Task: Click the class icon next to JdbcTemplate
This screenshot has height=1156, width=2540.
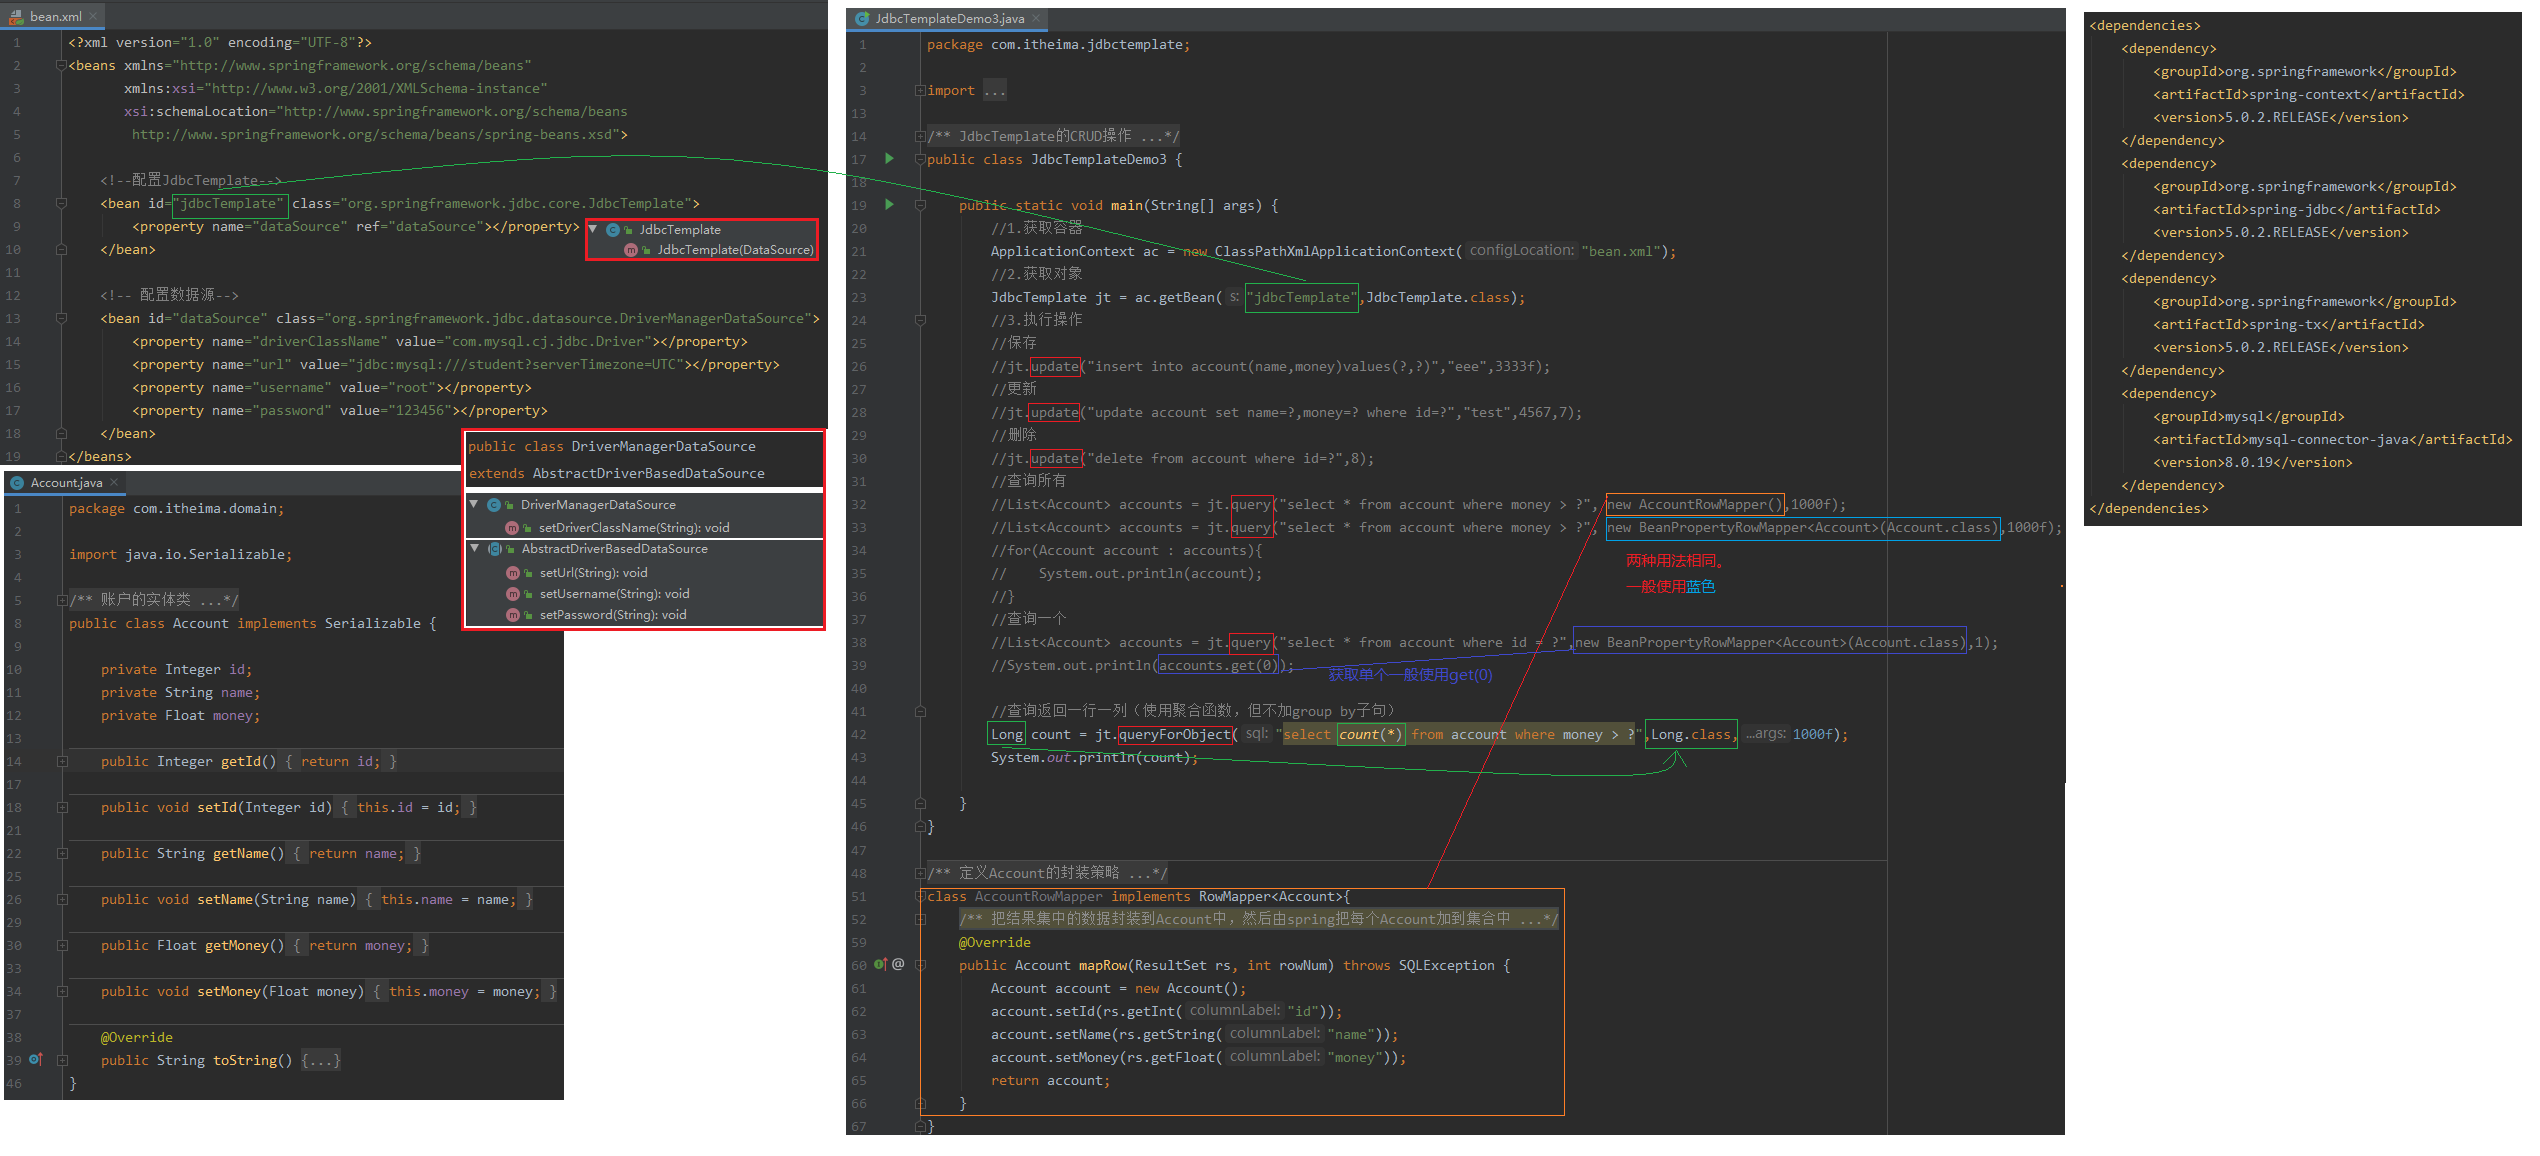Action: point(612,230)
